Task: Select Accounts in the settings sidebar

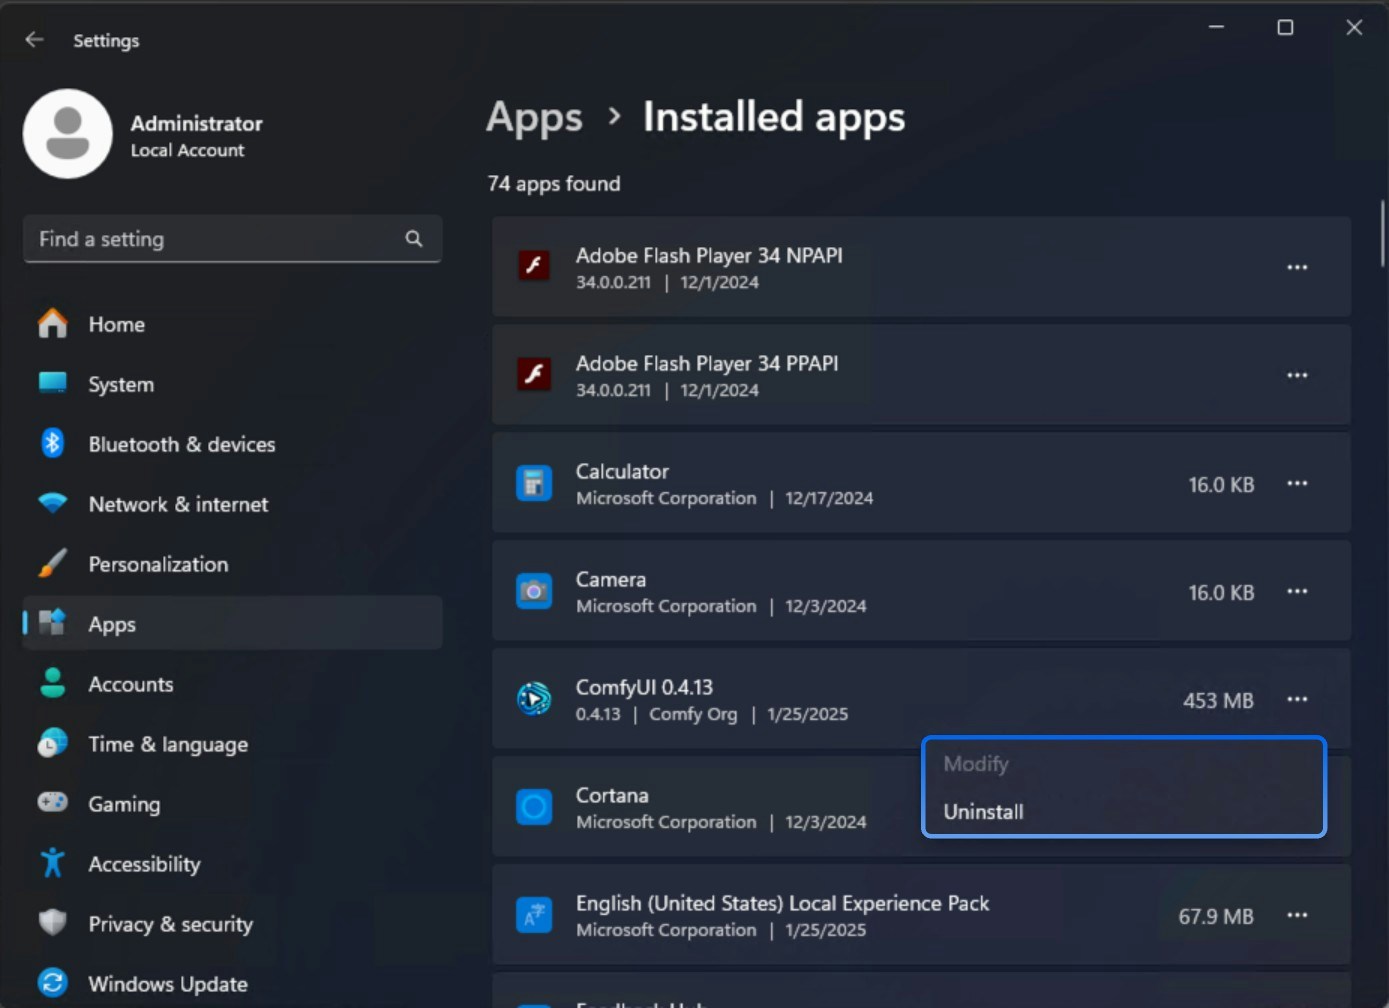Action: [130, 684]
